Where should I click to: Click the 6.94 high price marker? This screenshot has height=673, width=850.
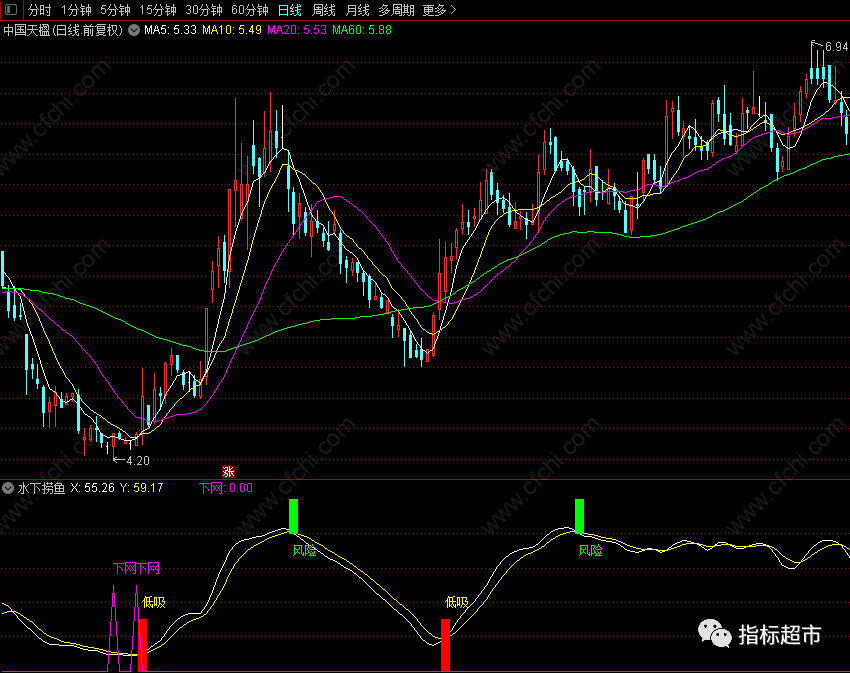point(836,47)
